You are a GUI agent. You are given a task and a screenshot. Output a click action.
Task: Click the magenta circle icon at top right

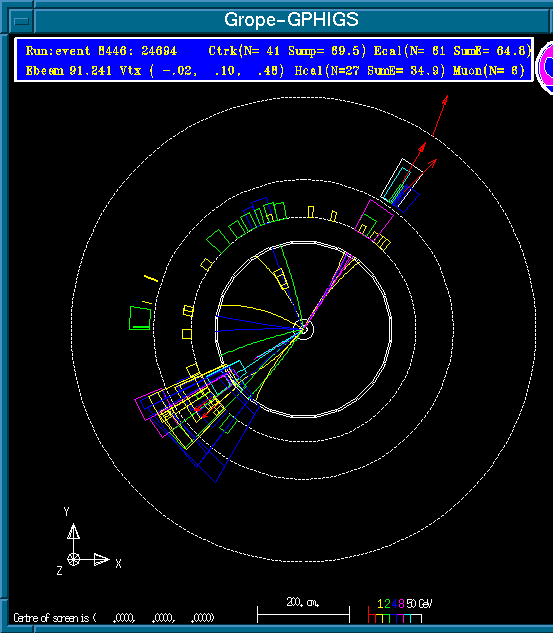click(x=546, y=67)
